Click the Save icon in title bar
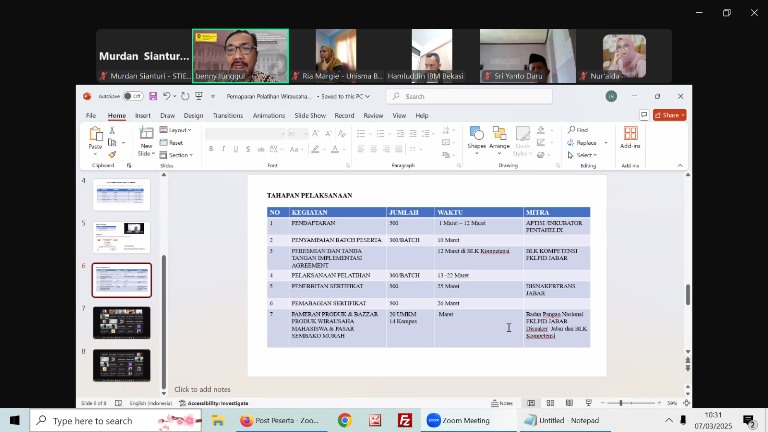This screenshot has width=768, height=432. click(152, 96)
